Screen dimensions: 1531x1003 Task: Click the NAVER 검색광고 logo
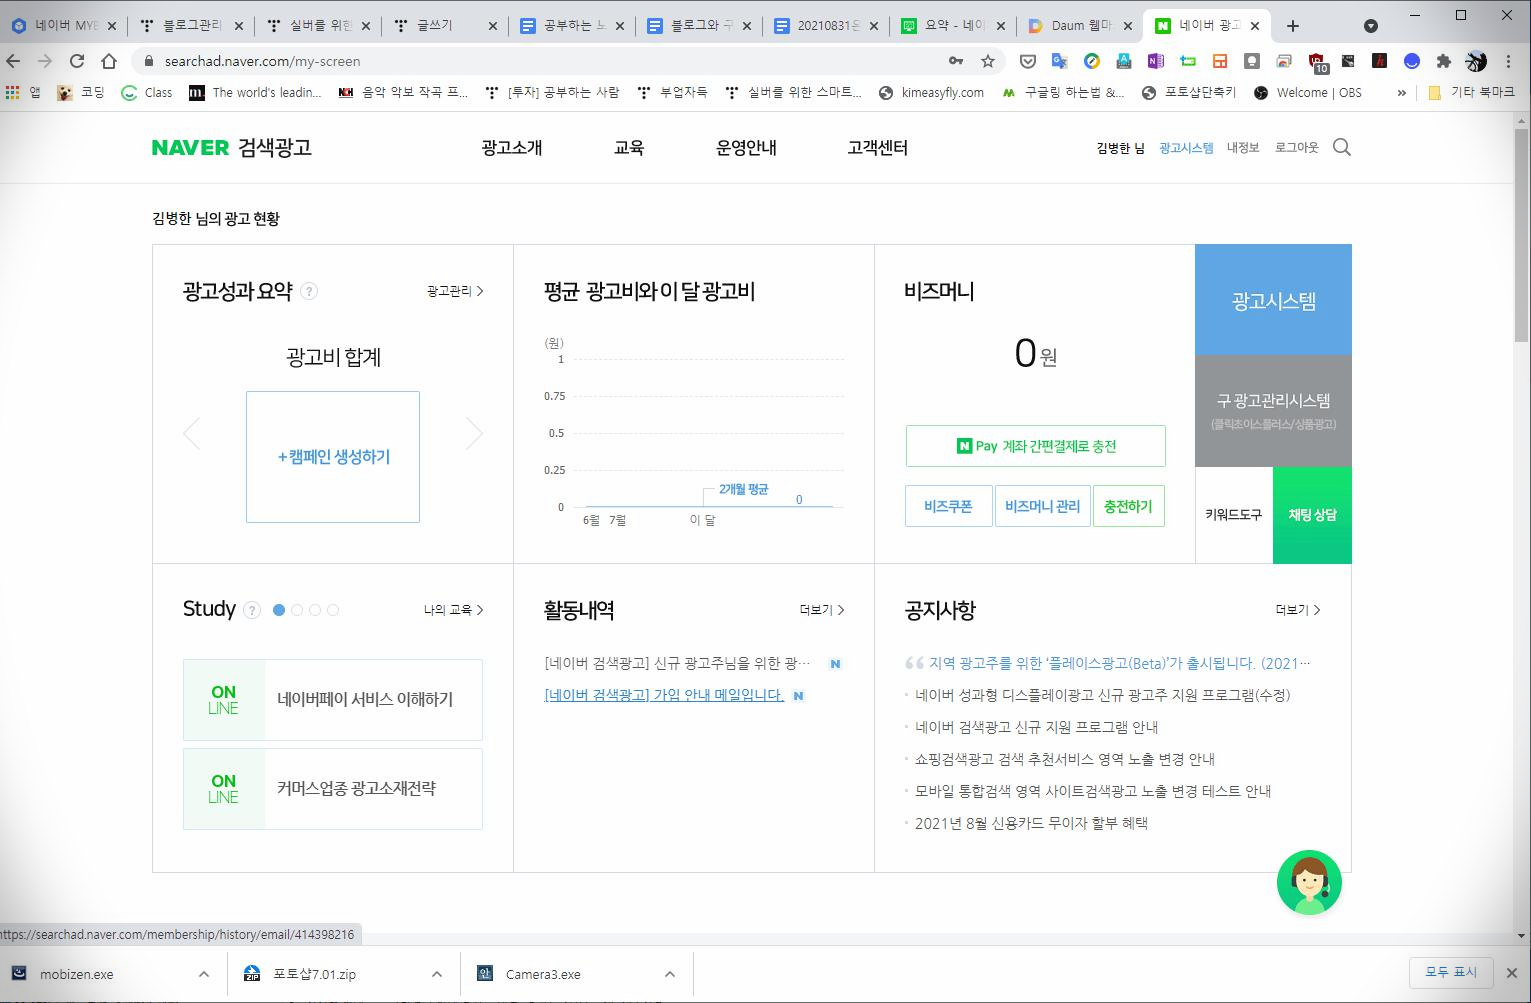coord(232,147)
